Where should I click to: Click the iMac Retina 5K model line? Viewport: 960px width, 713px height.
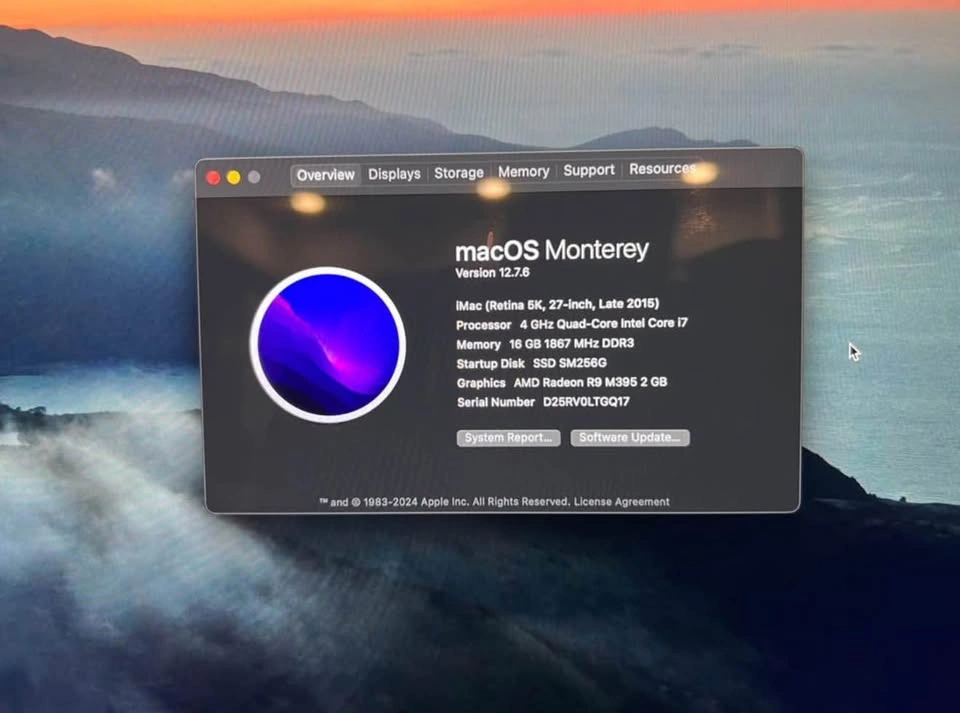coord(557,304)
